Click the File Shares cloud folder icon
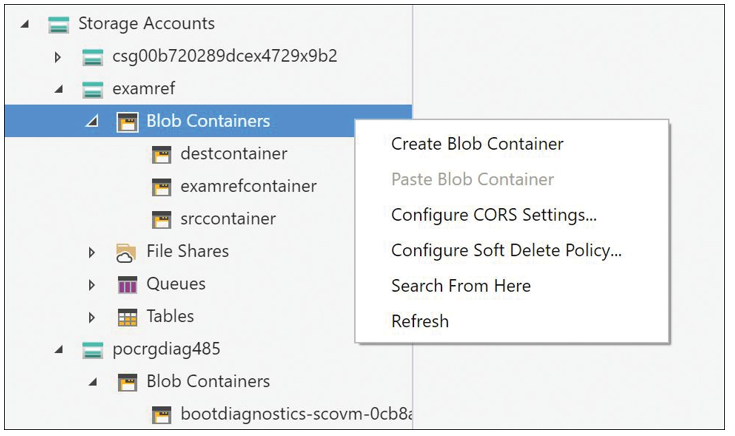 point(126,252)
